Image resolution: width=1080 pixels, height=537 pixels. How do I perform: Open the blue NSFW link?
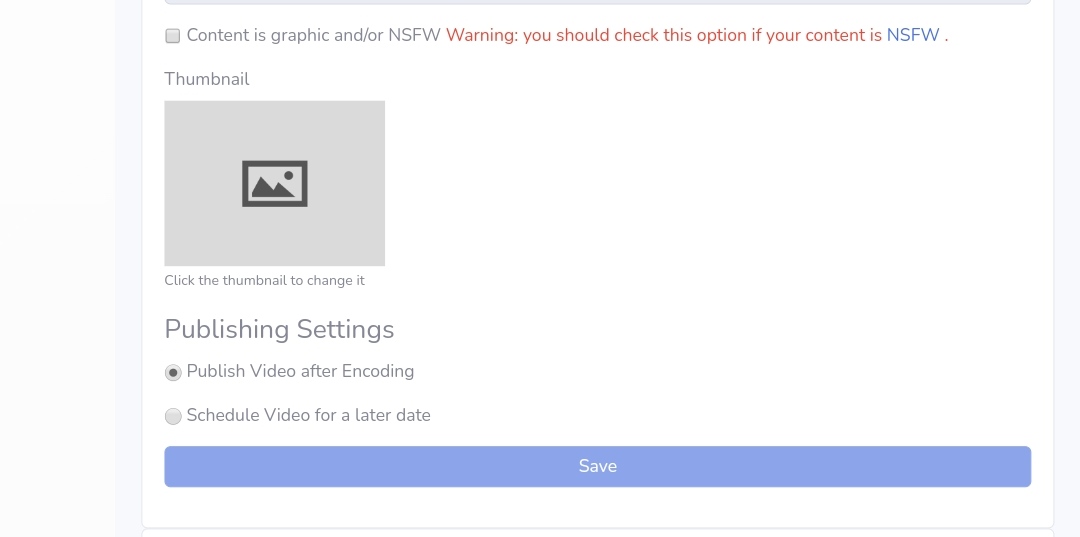click(x=913, y=35)
